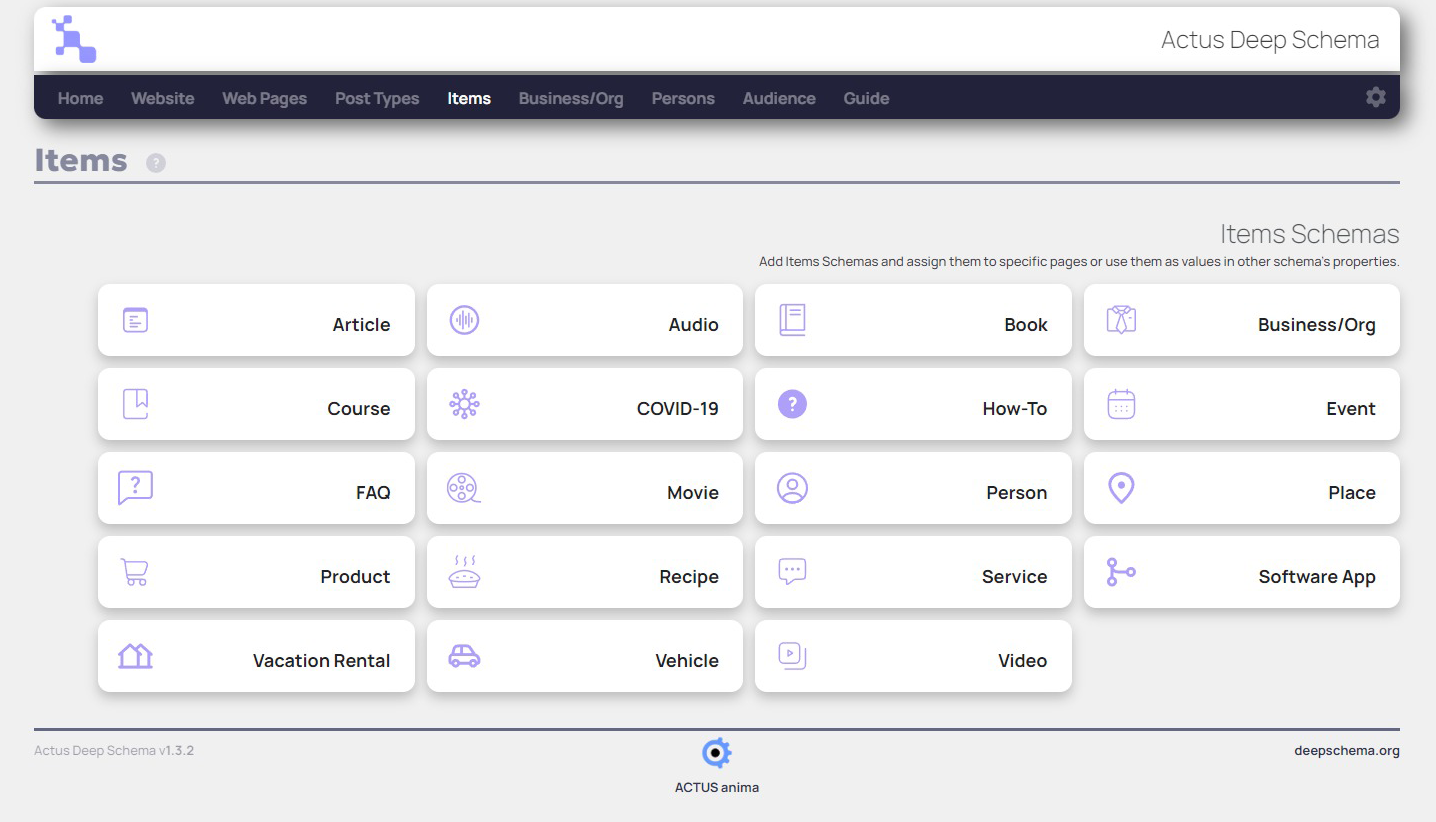Click the Product shopping cart icon
The image size is (1436, 822).
click(135, 572)
